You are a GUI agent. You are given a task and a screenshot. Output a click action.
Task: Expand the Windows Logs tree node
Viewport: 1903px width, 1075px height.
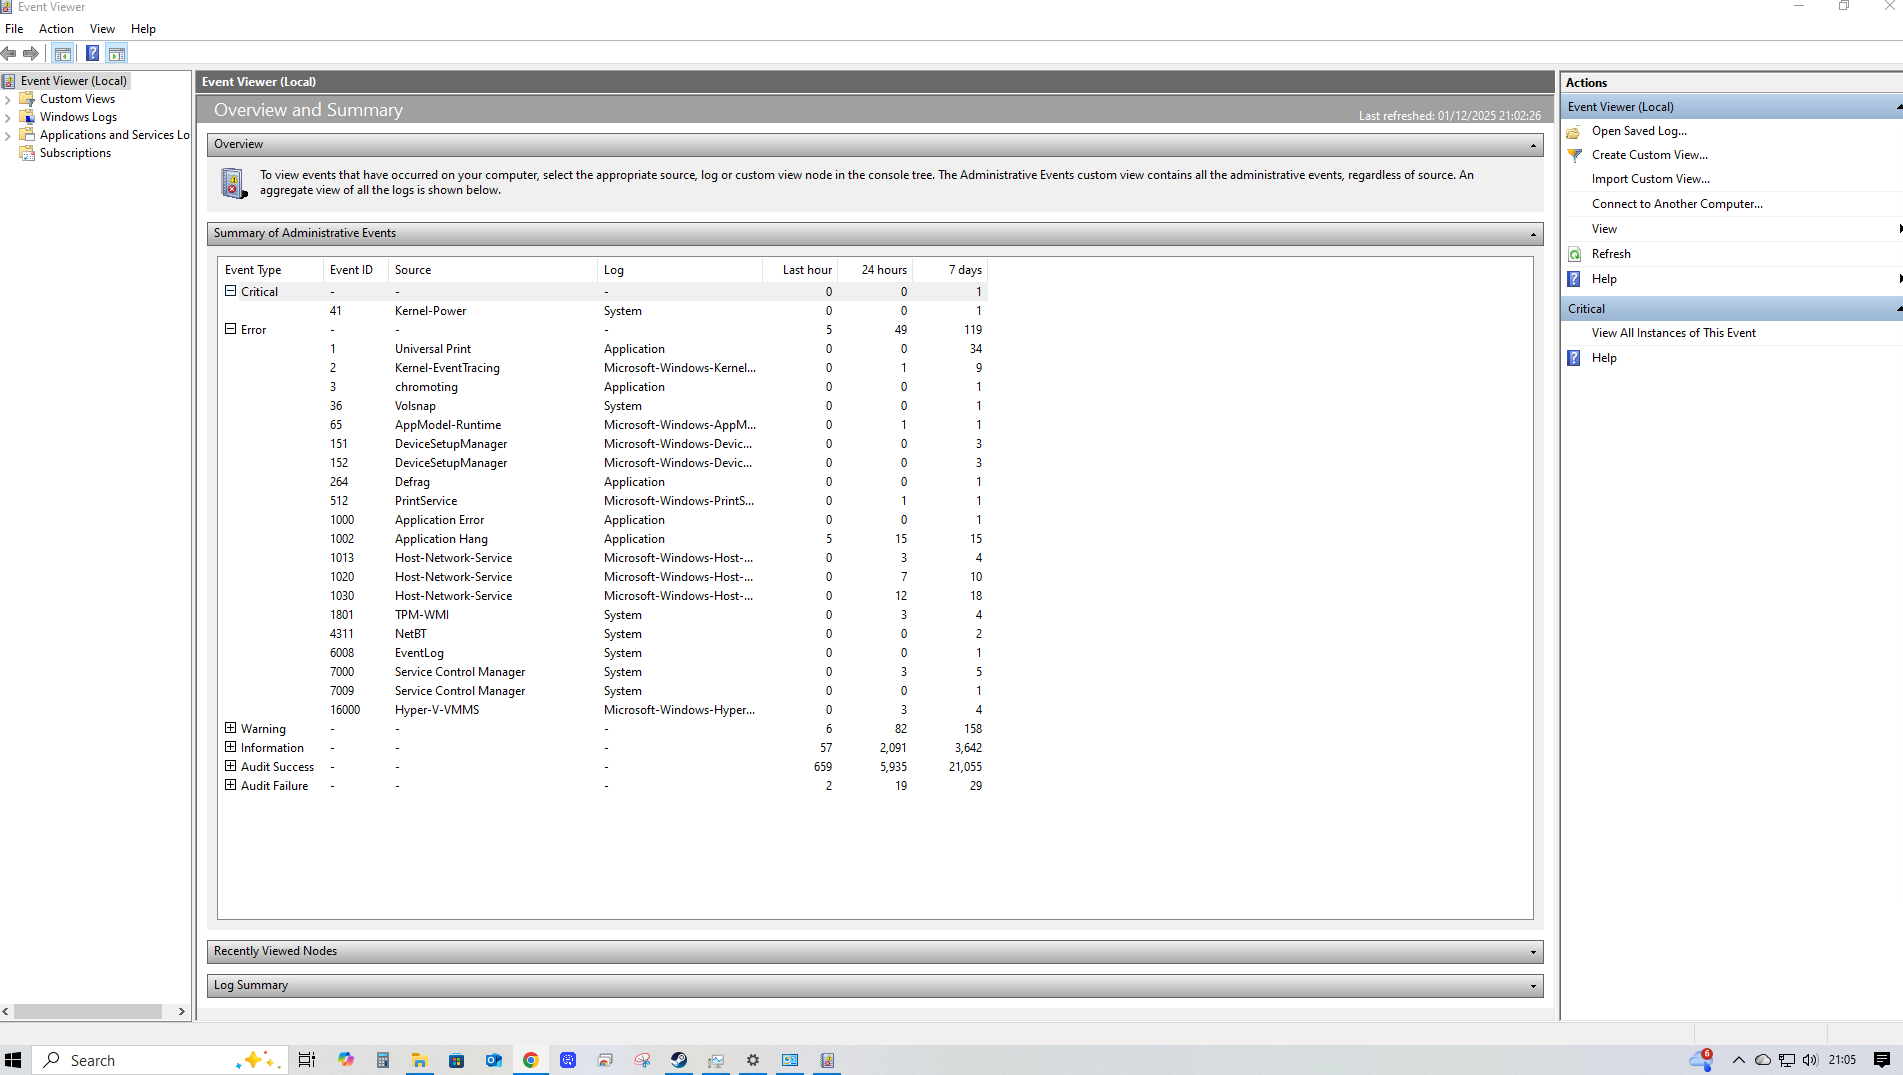8,117
